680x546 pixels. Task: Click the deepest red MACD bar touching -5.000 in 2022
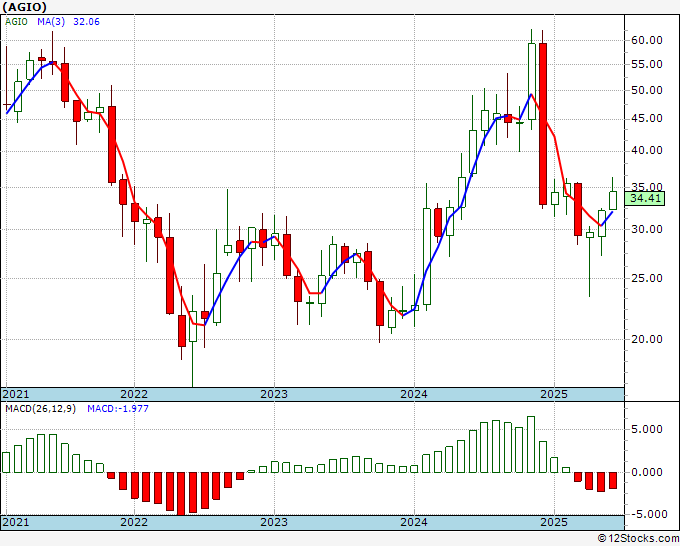181,494
